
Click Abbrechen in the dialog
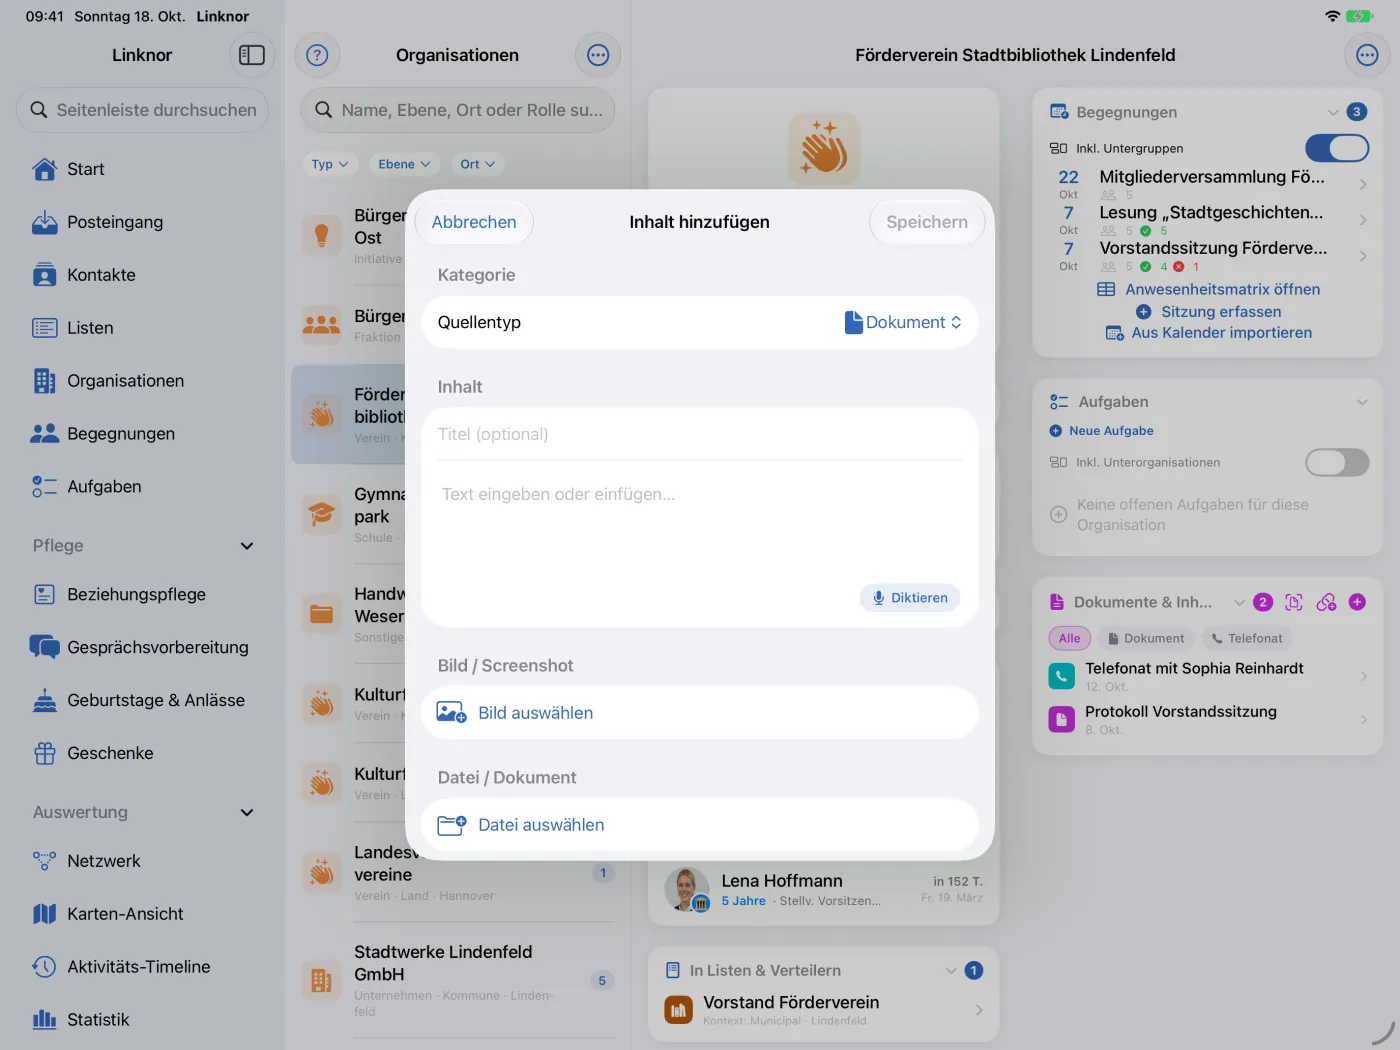coord(474,222)
